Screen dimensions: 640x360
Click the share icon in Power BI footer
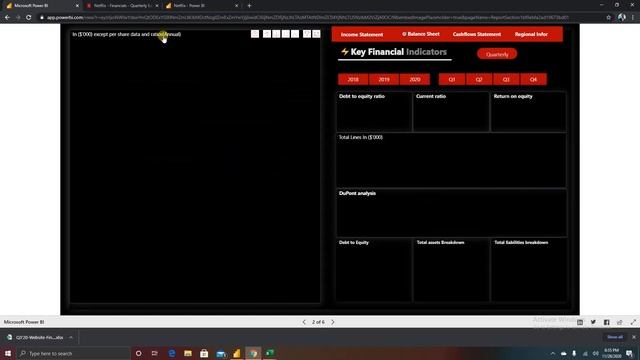(620, 322)
